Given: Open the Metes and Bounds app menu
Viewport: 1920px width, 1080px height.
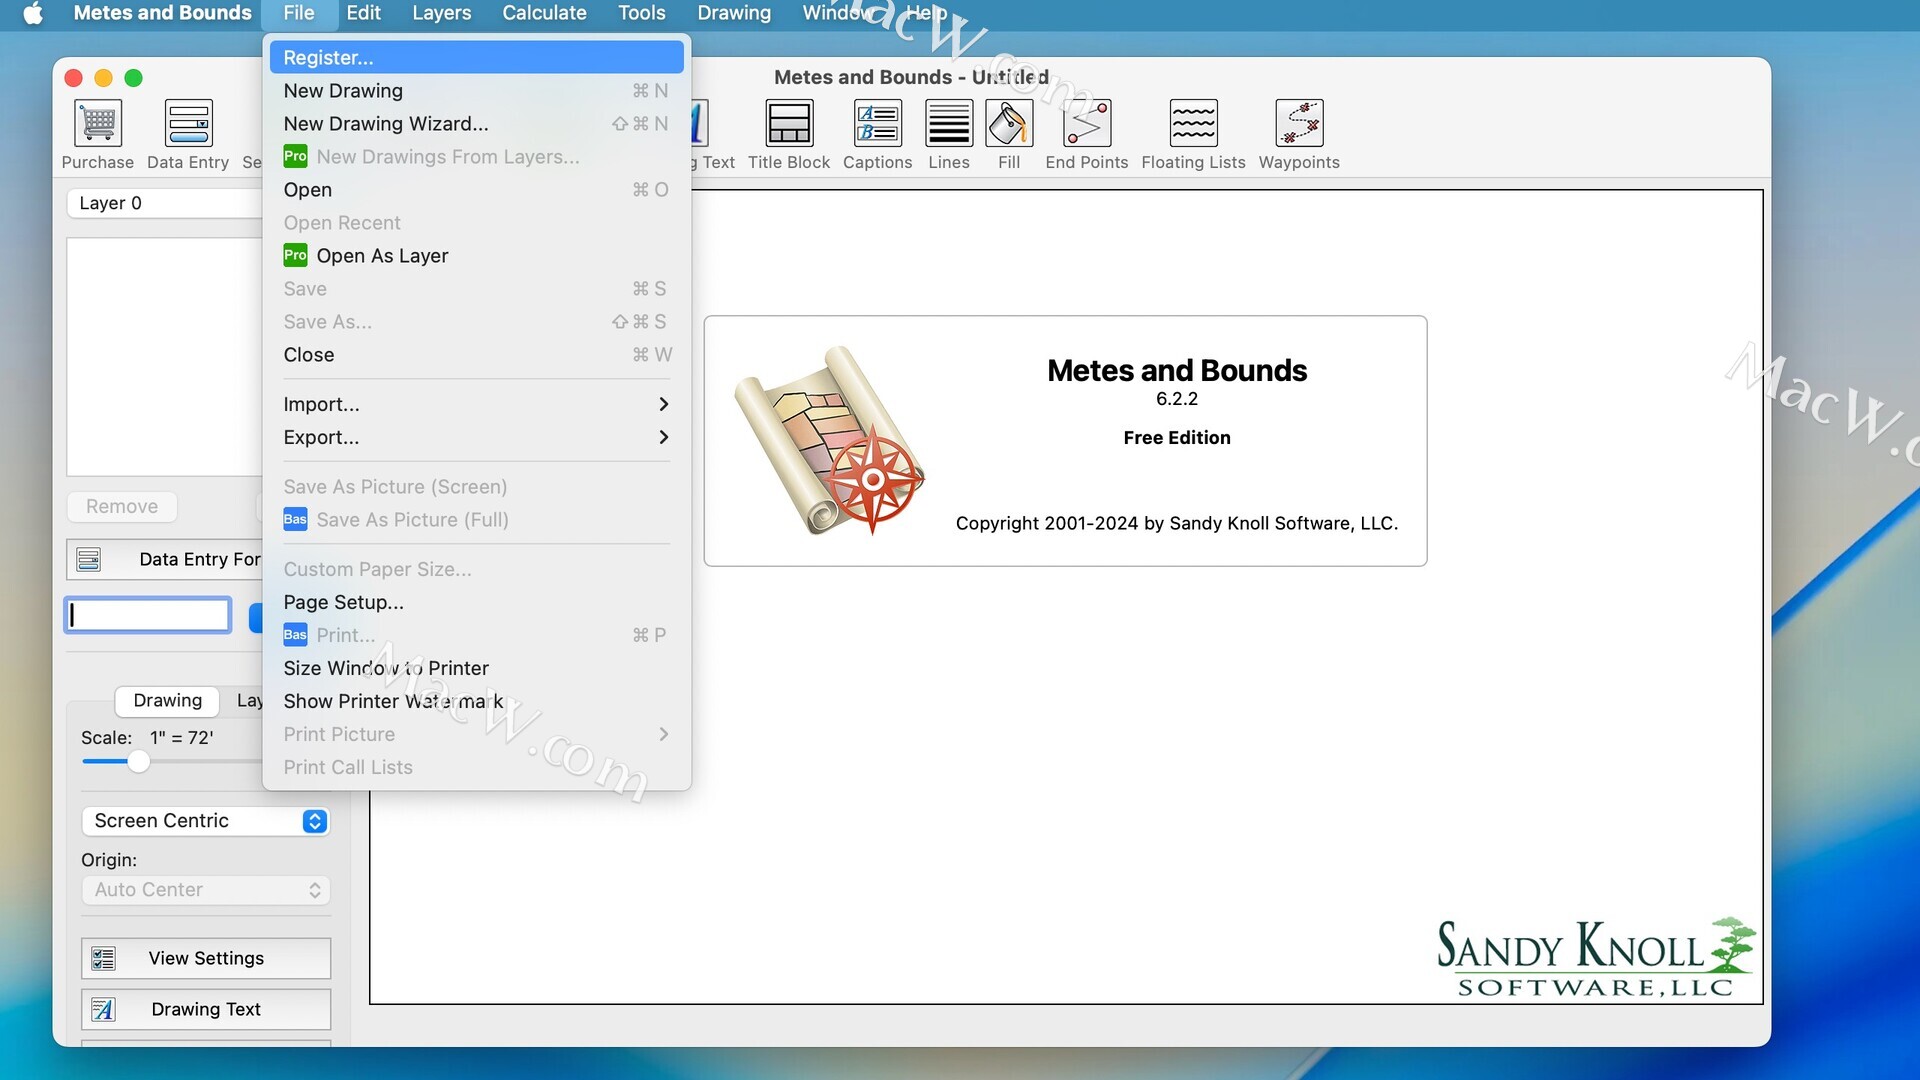Looking at the screenshot, I should pyautogui.click(x=162, y=13).
